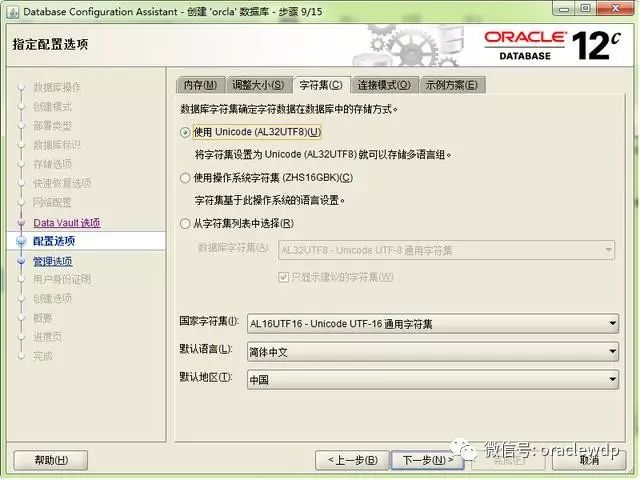Click the 快速恢复选项 step
Viewport: 640px width, 480px height.
point(62,183)
